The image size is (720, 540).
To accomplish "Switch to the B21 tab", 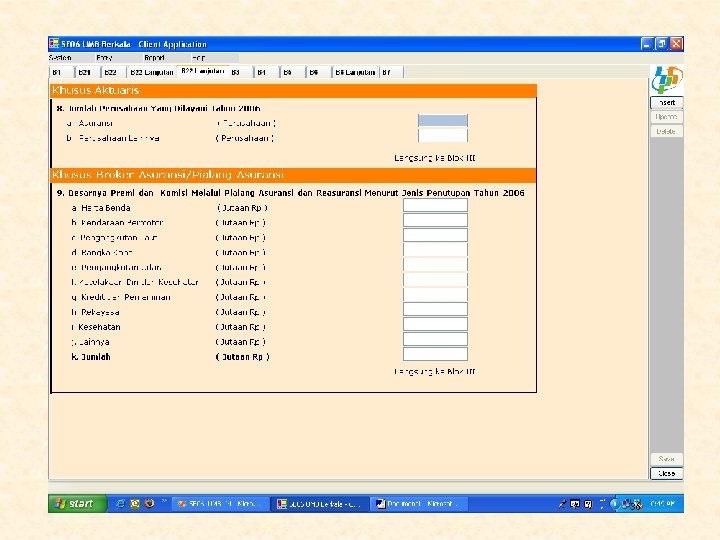I will click(x=87, y=72).
